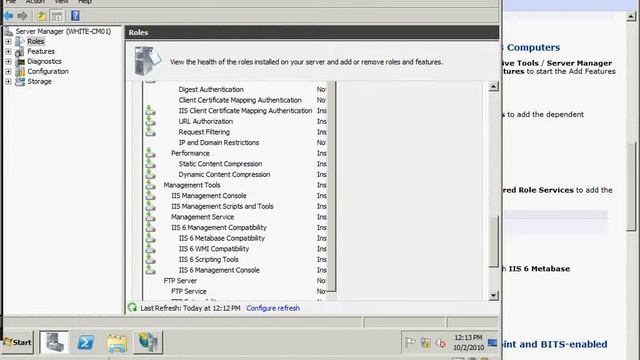Click the up-one-level folder toolbar icon
640x360 pixels.
pyautogui.click(x=41, y=16)
